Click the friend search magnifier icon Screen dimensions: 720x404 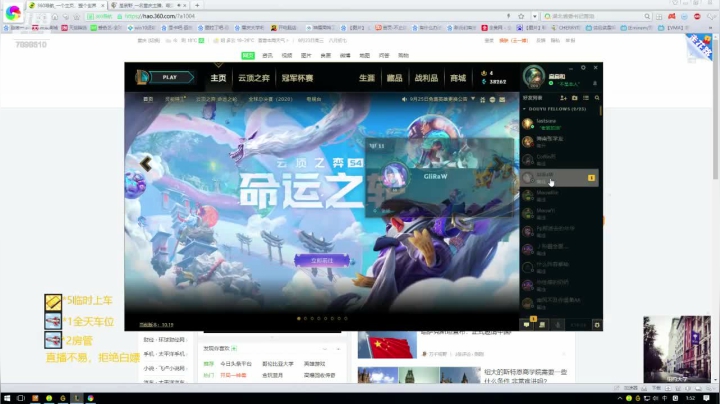pos(597,98)
